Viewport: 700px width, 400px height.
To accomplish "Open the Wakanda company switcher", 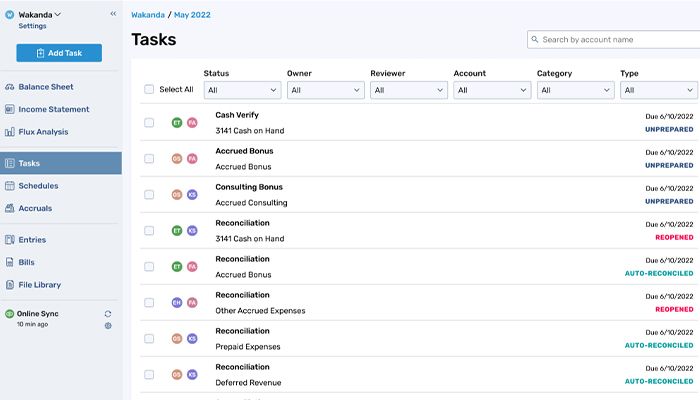I will point(40,15).
